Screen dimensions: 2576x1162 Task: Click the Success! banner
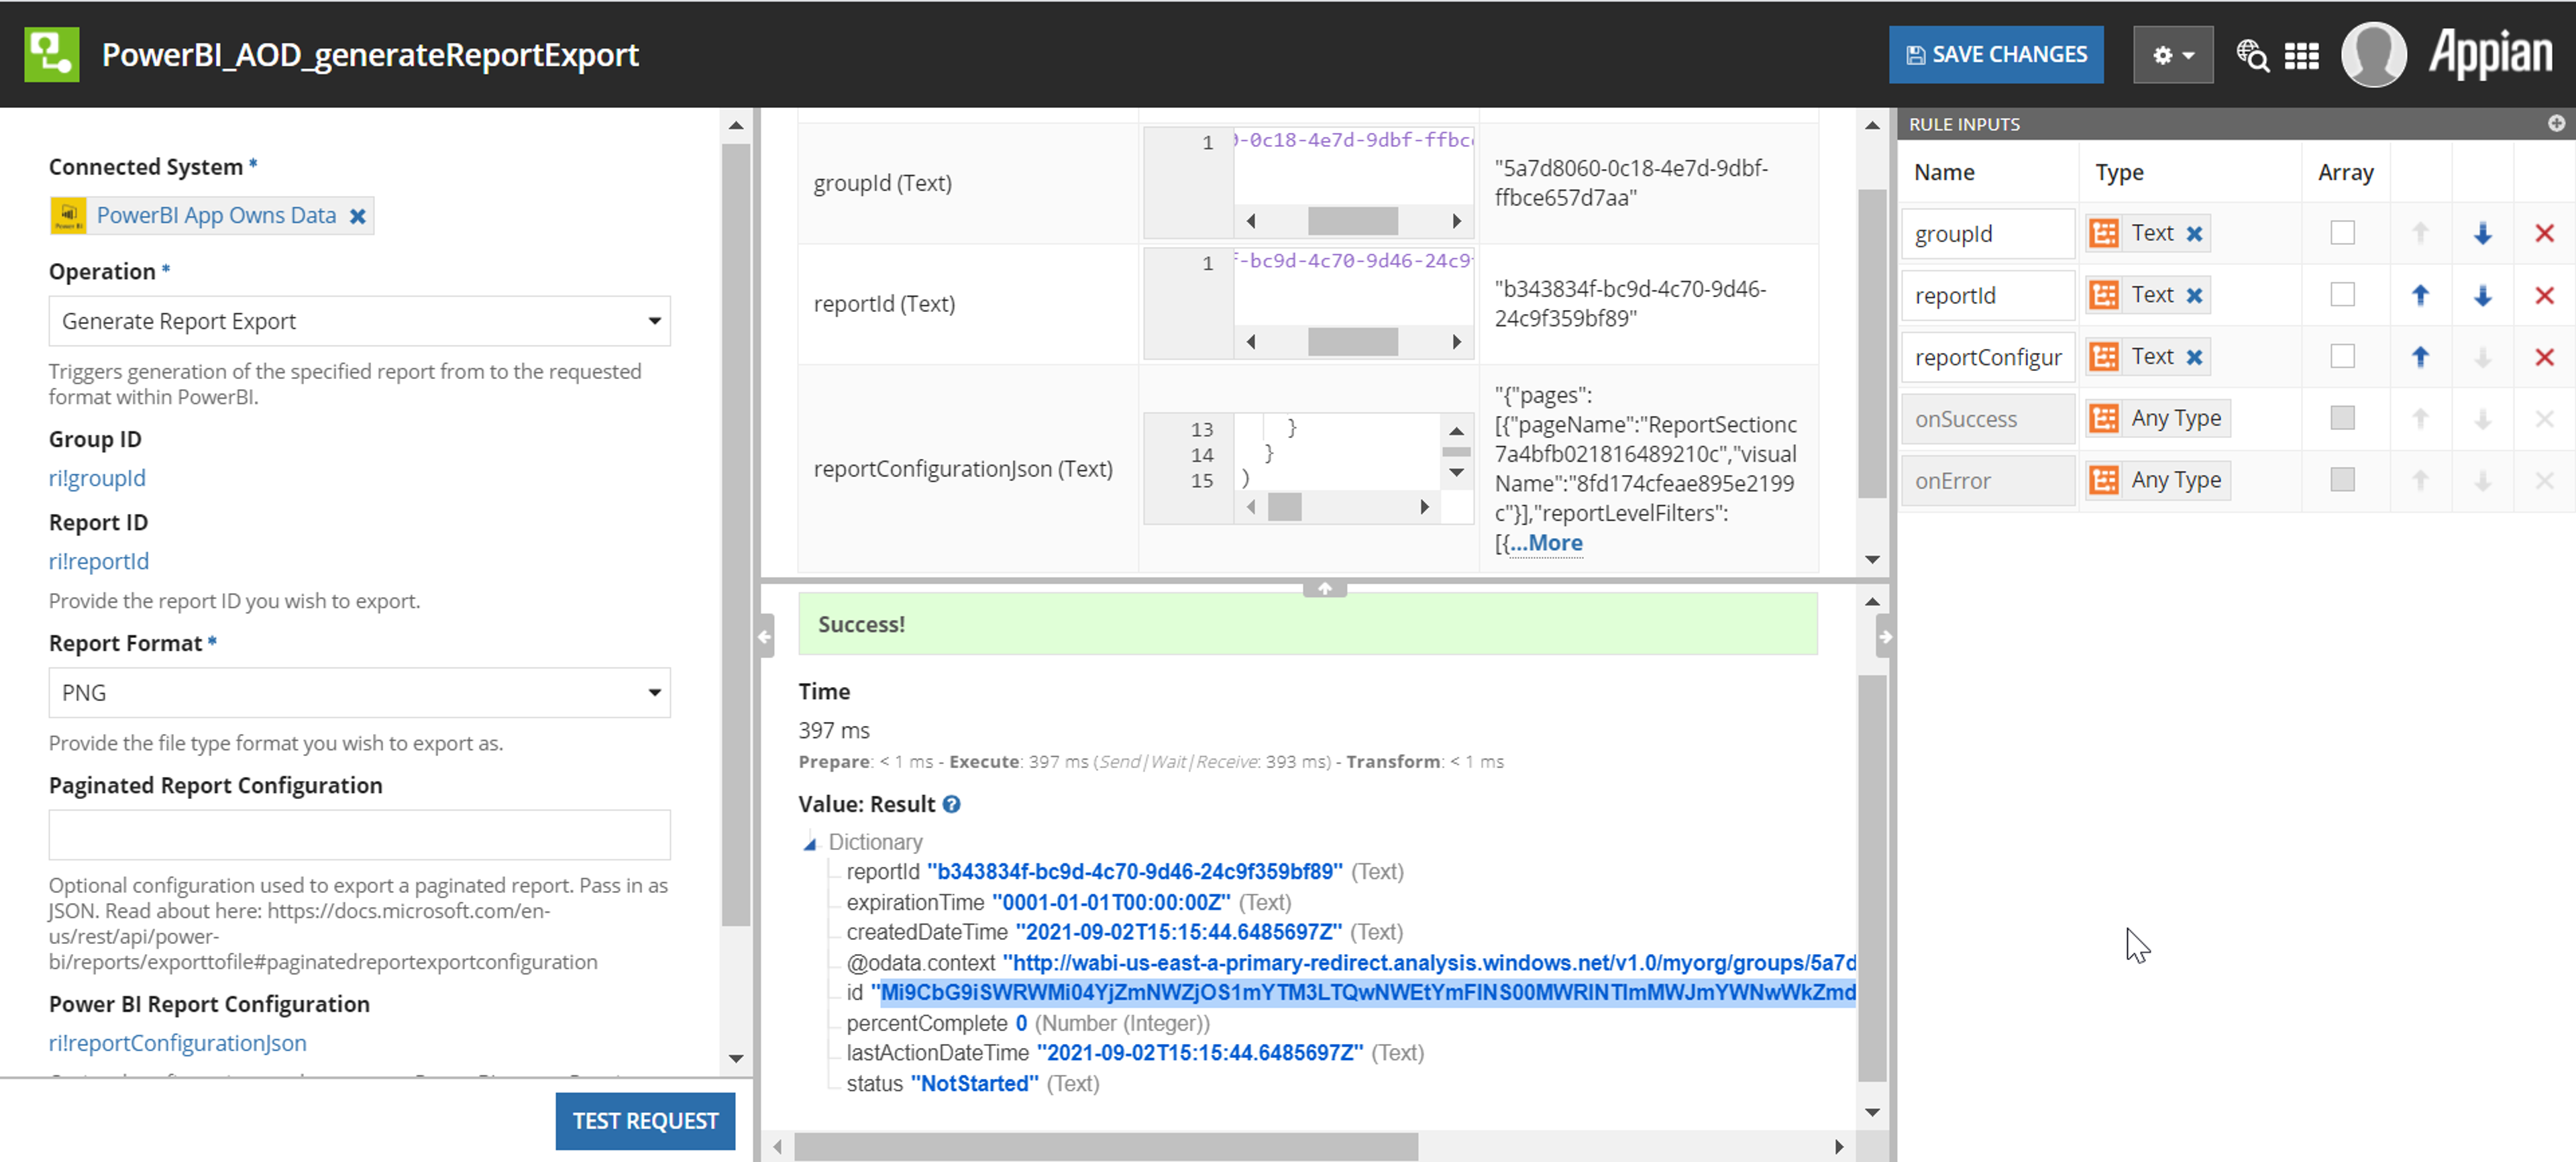pos(1307,624)
